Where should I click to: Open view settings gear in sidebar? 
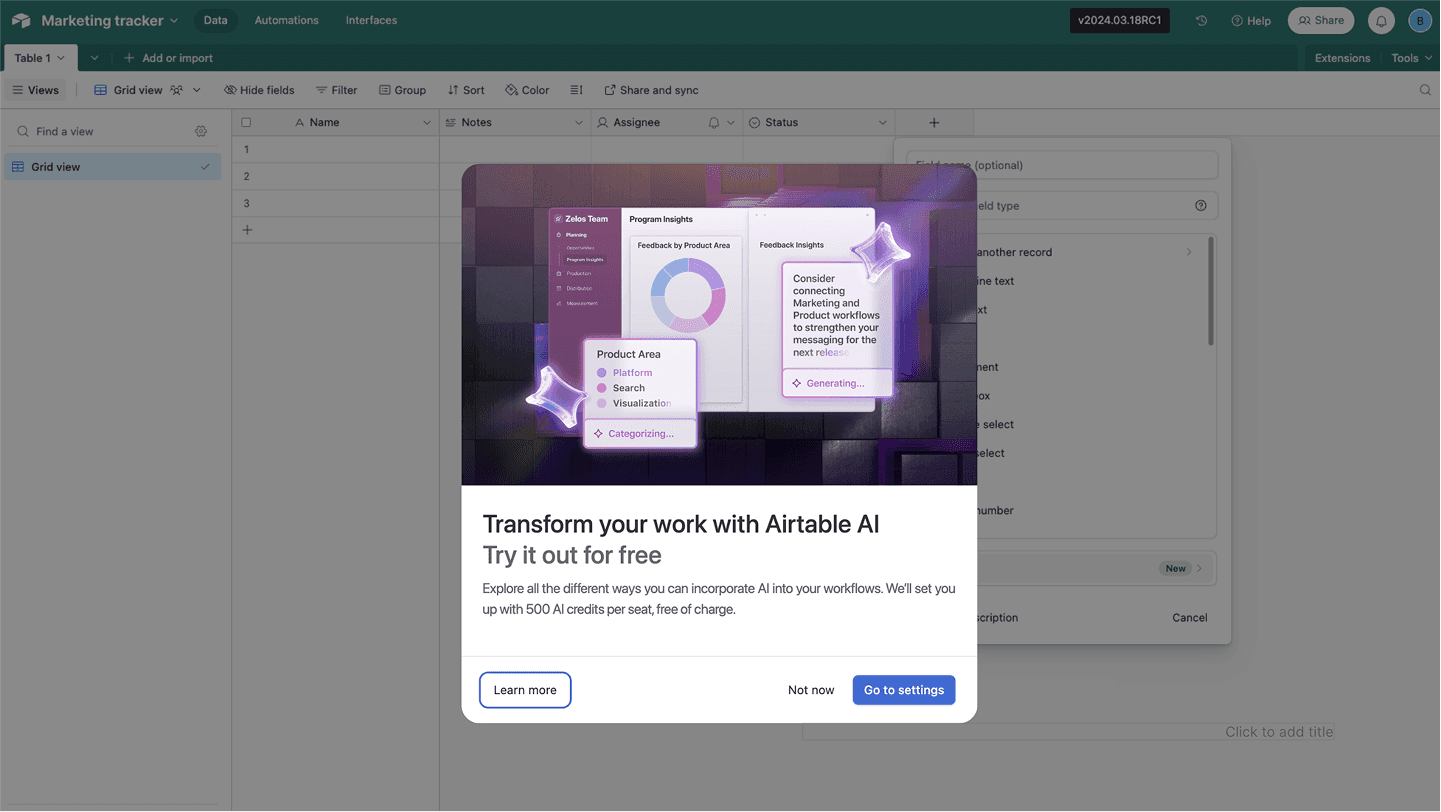coord(201,131)
